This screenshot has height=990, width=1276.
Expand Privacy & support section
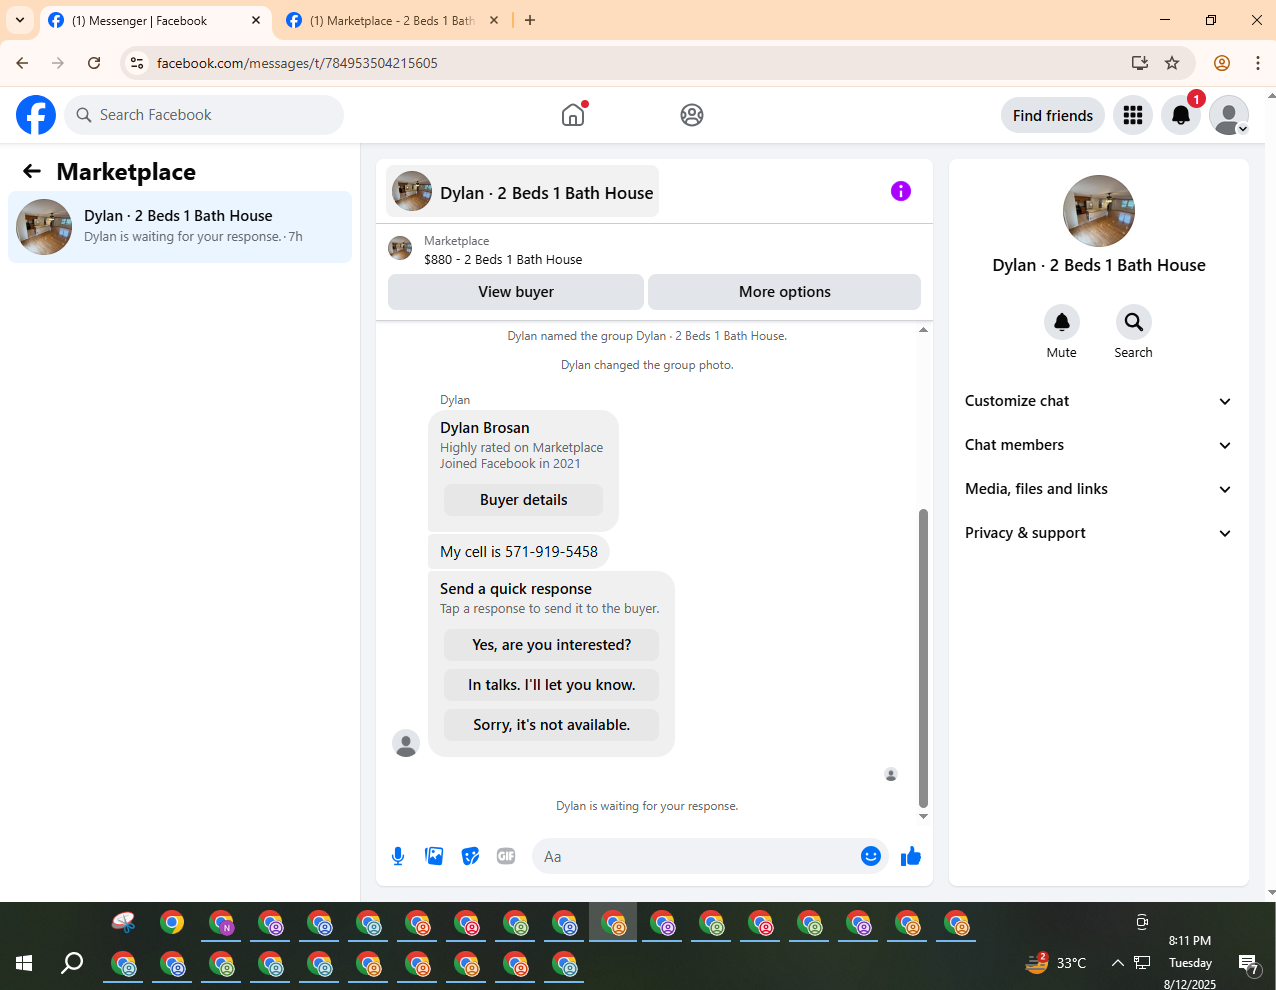1098,533
